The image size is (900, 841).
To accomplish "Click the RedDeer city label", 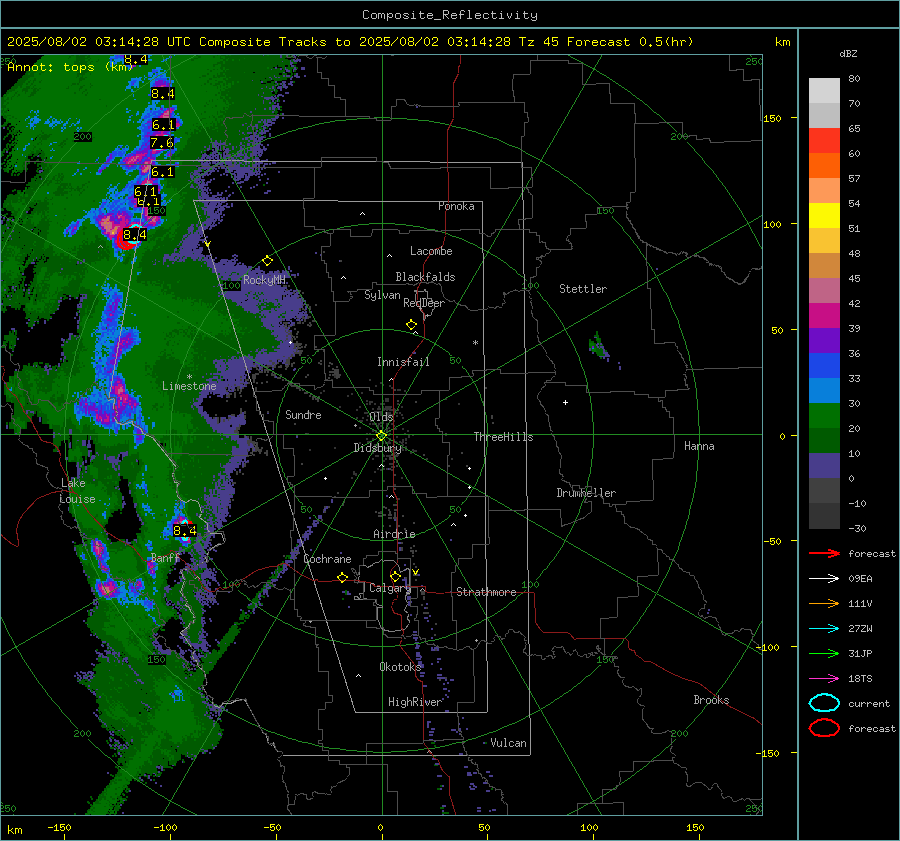I will pos(424,303).
